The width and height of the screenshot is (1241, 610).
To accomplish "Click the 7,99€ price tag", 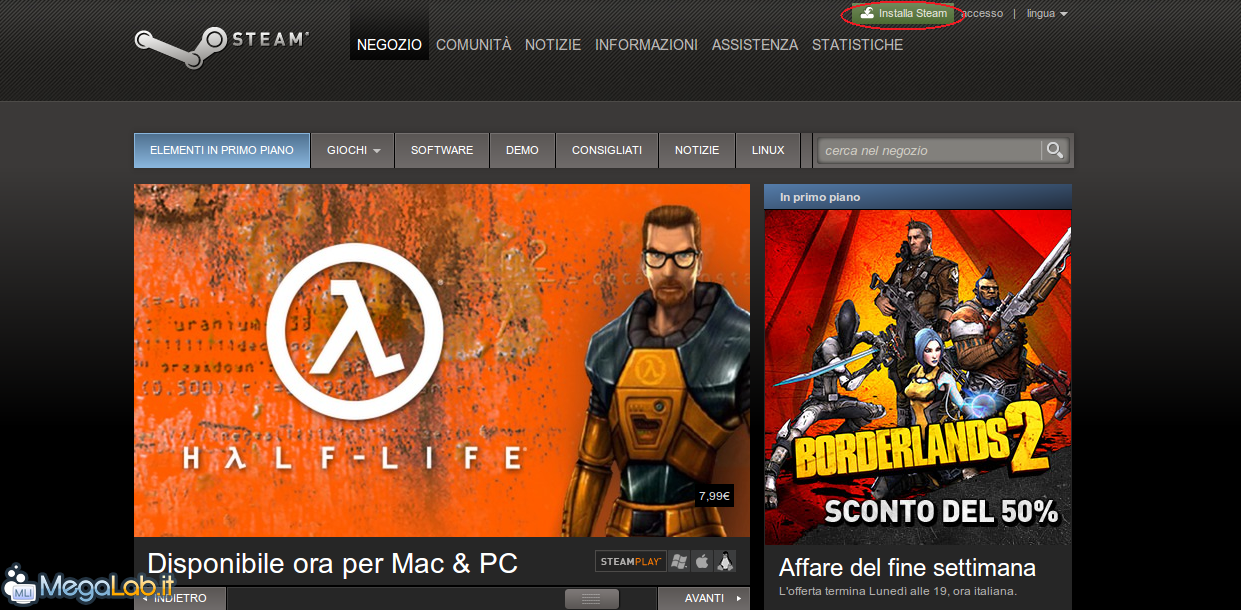I will coord(715,496).
